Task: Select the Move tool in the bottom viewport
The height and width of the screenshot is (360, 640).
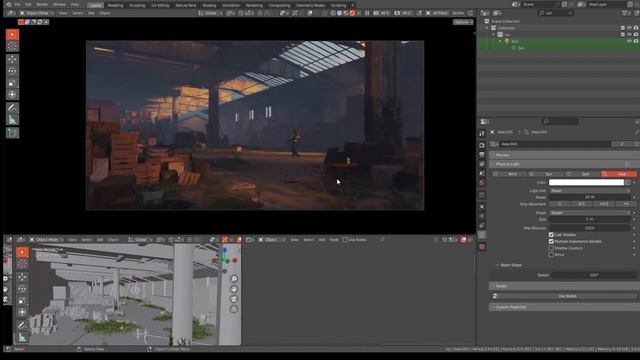Action: 22,277
